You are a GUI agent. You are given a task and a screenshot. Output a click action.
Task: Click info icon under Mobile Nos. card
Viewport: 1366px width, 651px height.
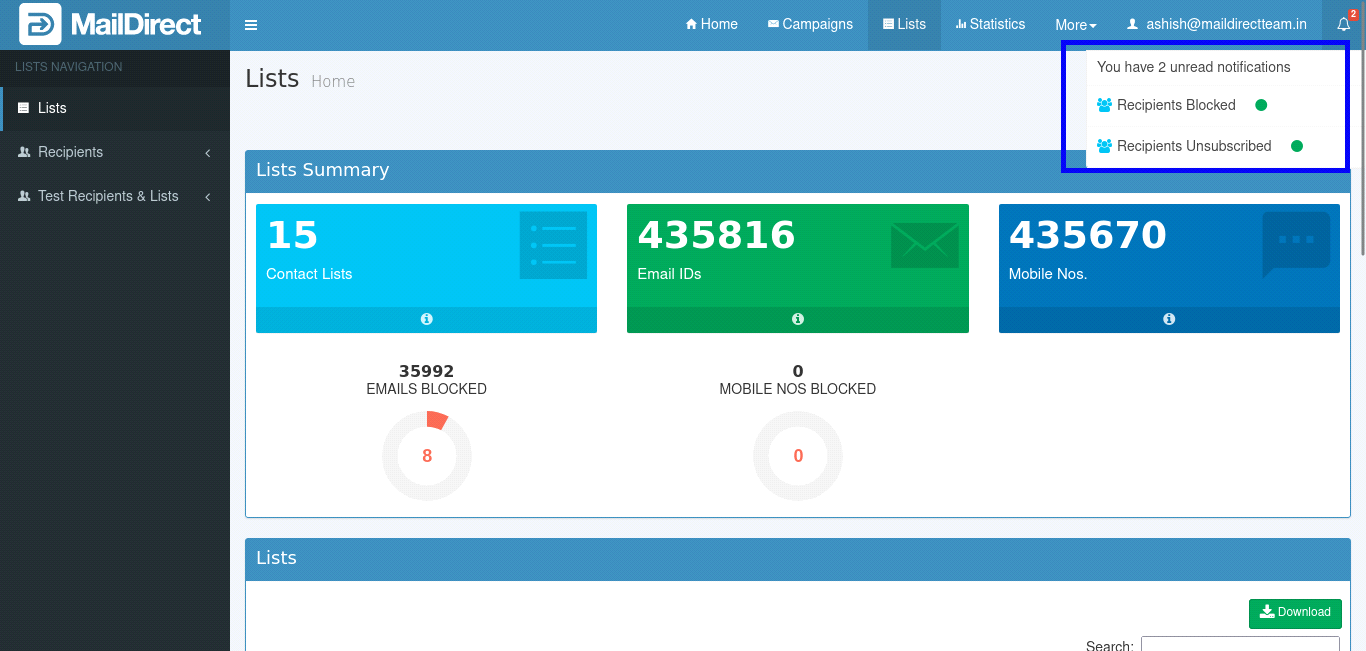(x=1168, y=319)
